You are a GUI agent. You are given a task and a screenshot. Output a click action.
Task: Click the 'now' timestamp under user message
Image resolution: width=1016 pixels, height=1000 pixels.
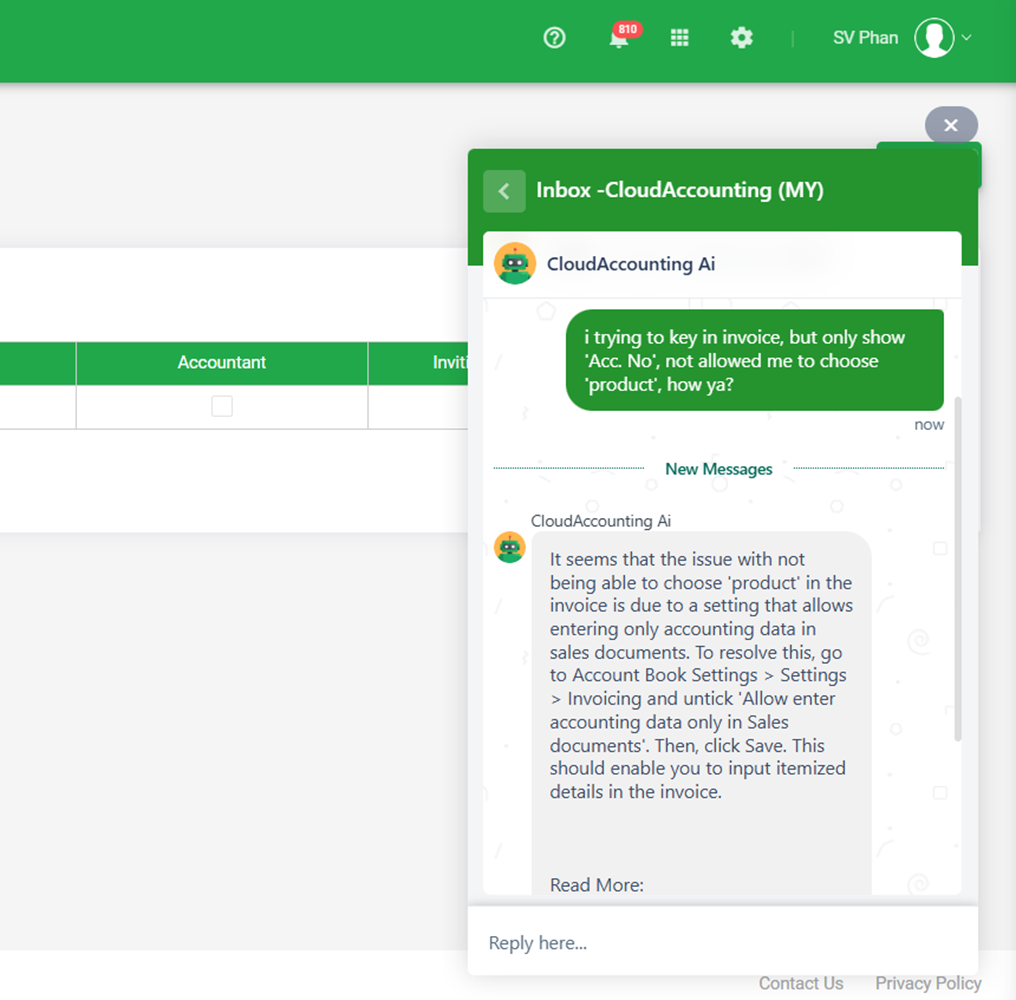coord(929,424)
